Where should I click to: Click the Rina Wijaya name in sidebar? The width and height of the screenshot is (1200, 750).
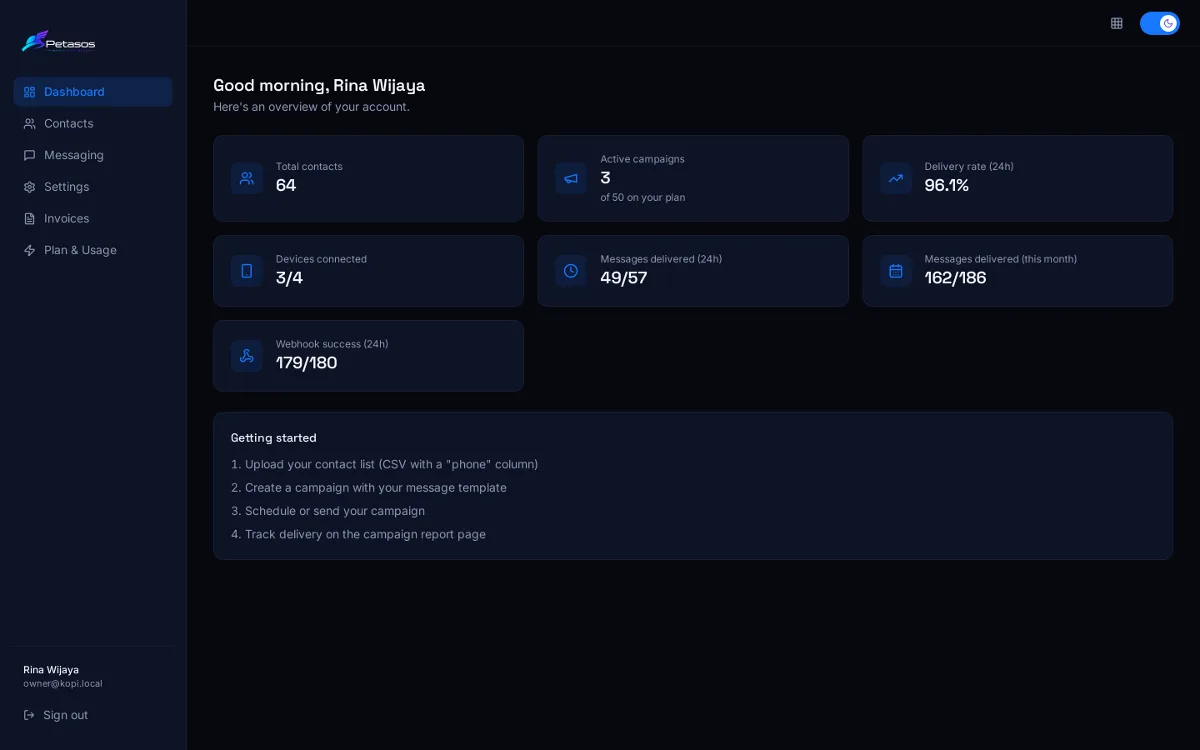[x=51, y=670]
